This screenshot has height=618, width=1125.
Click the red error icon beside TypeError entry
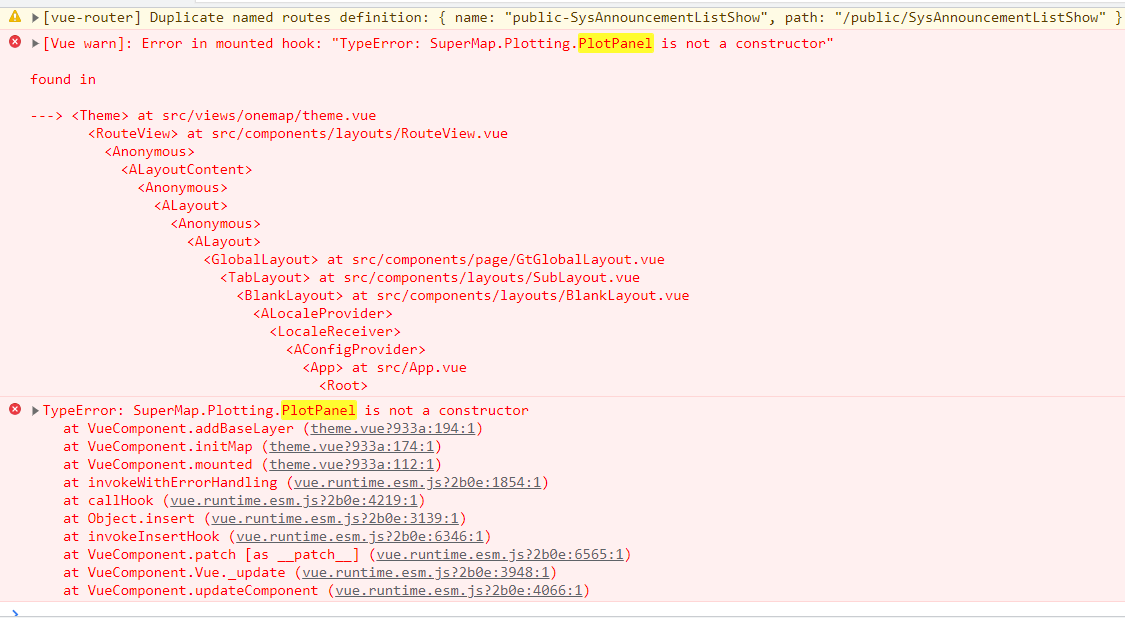pos(15,409)
